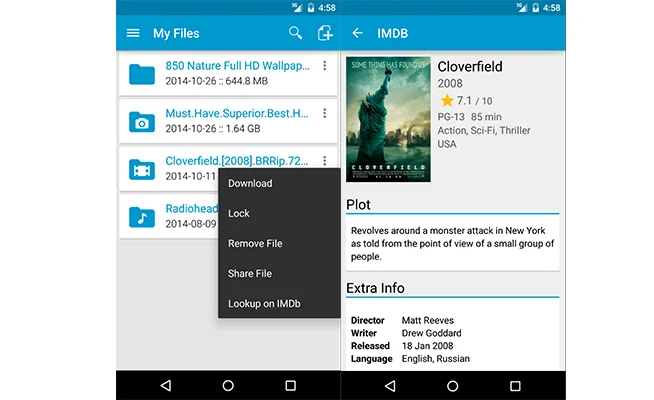Select Share File in the context menu

(279, 273)
